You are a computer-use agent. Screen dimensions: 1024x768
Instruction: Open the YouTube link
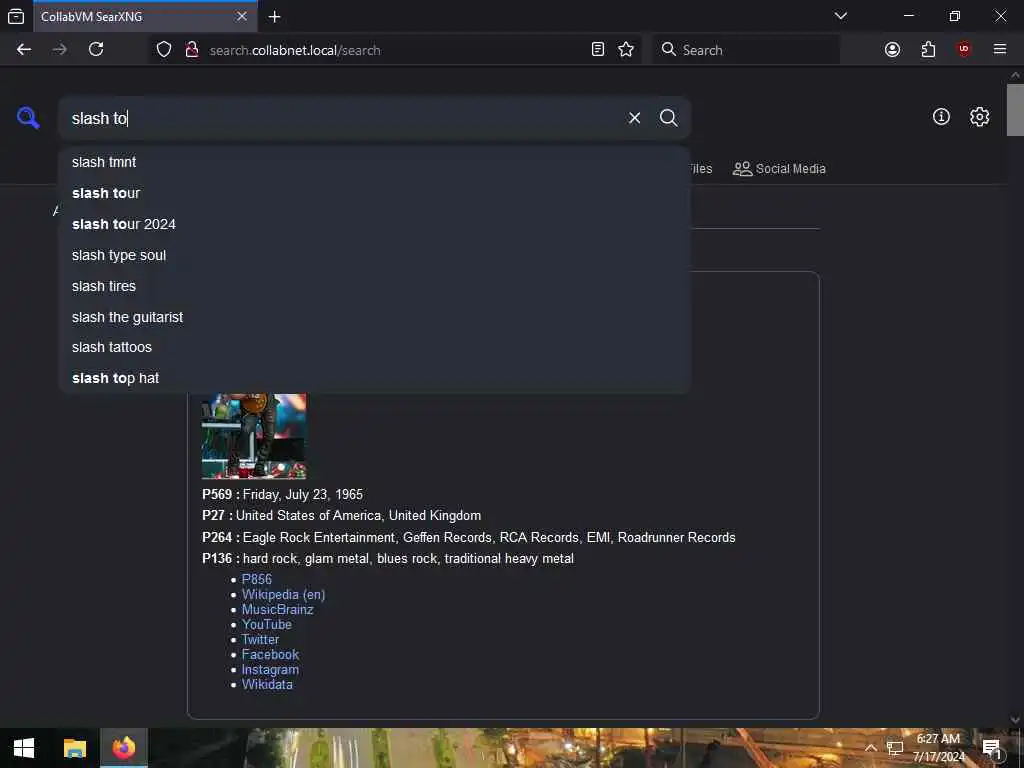266,624
